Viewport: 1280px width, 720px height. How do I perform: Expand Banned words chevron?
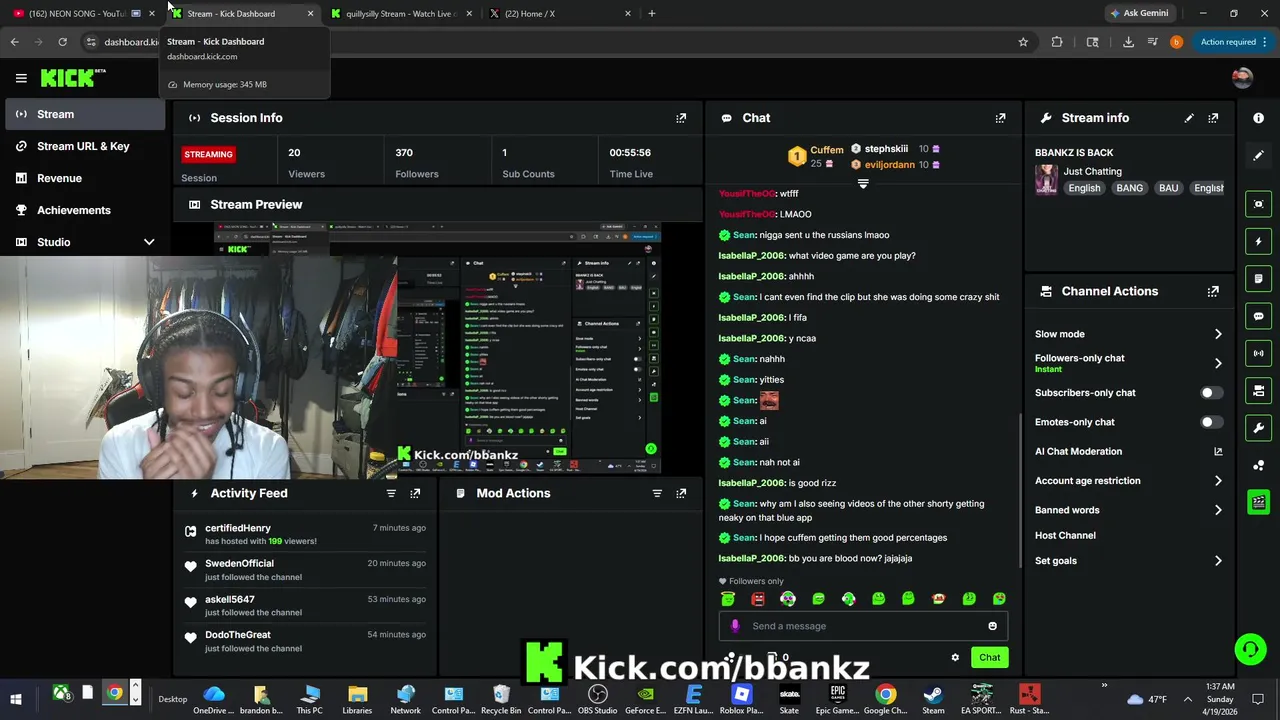click(1218, 510)
